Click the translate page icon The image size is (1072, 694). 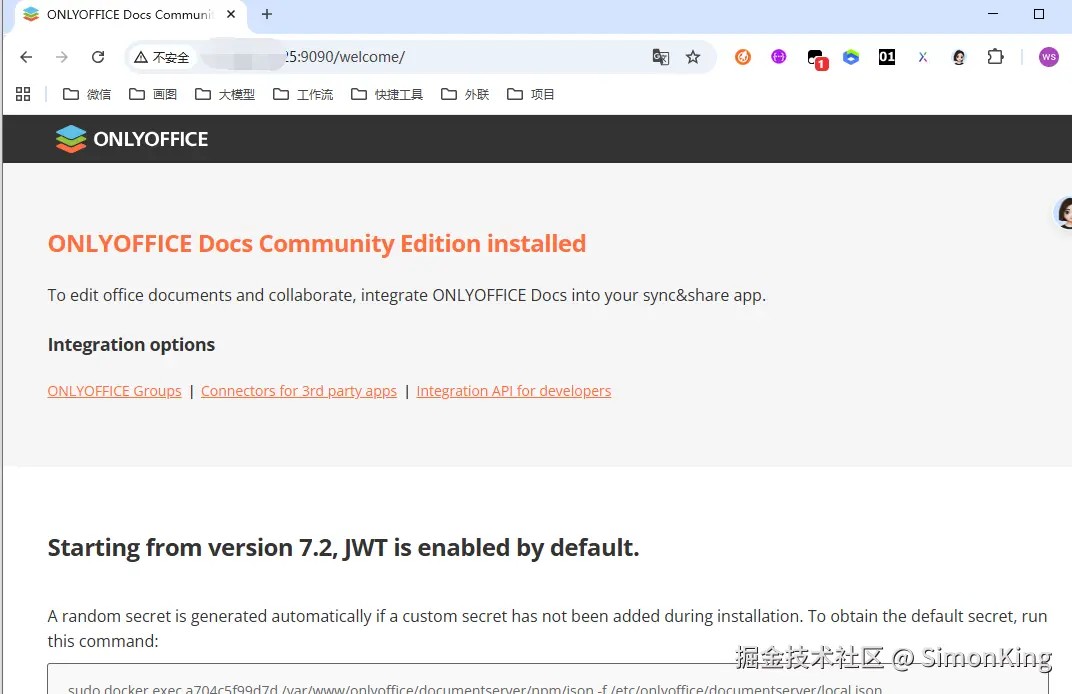click(x=660, y=57)
